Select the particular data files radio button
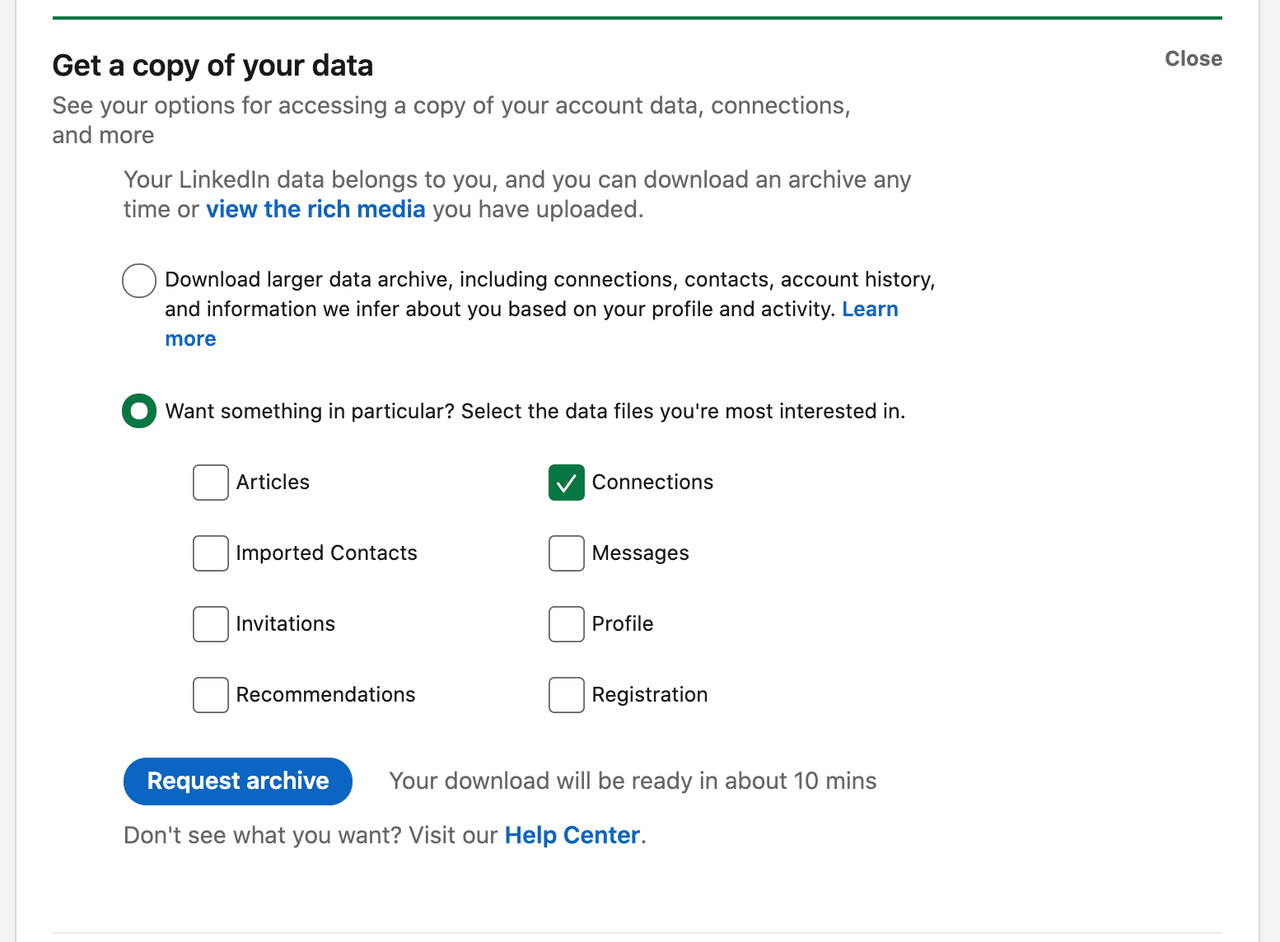 pyautogui.click(x=138, y=410)
